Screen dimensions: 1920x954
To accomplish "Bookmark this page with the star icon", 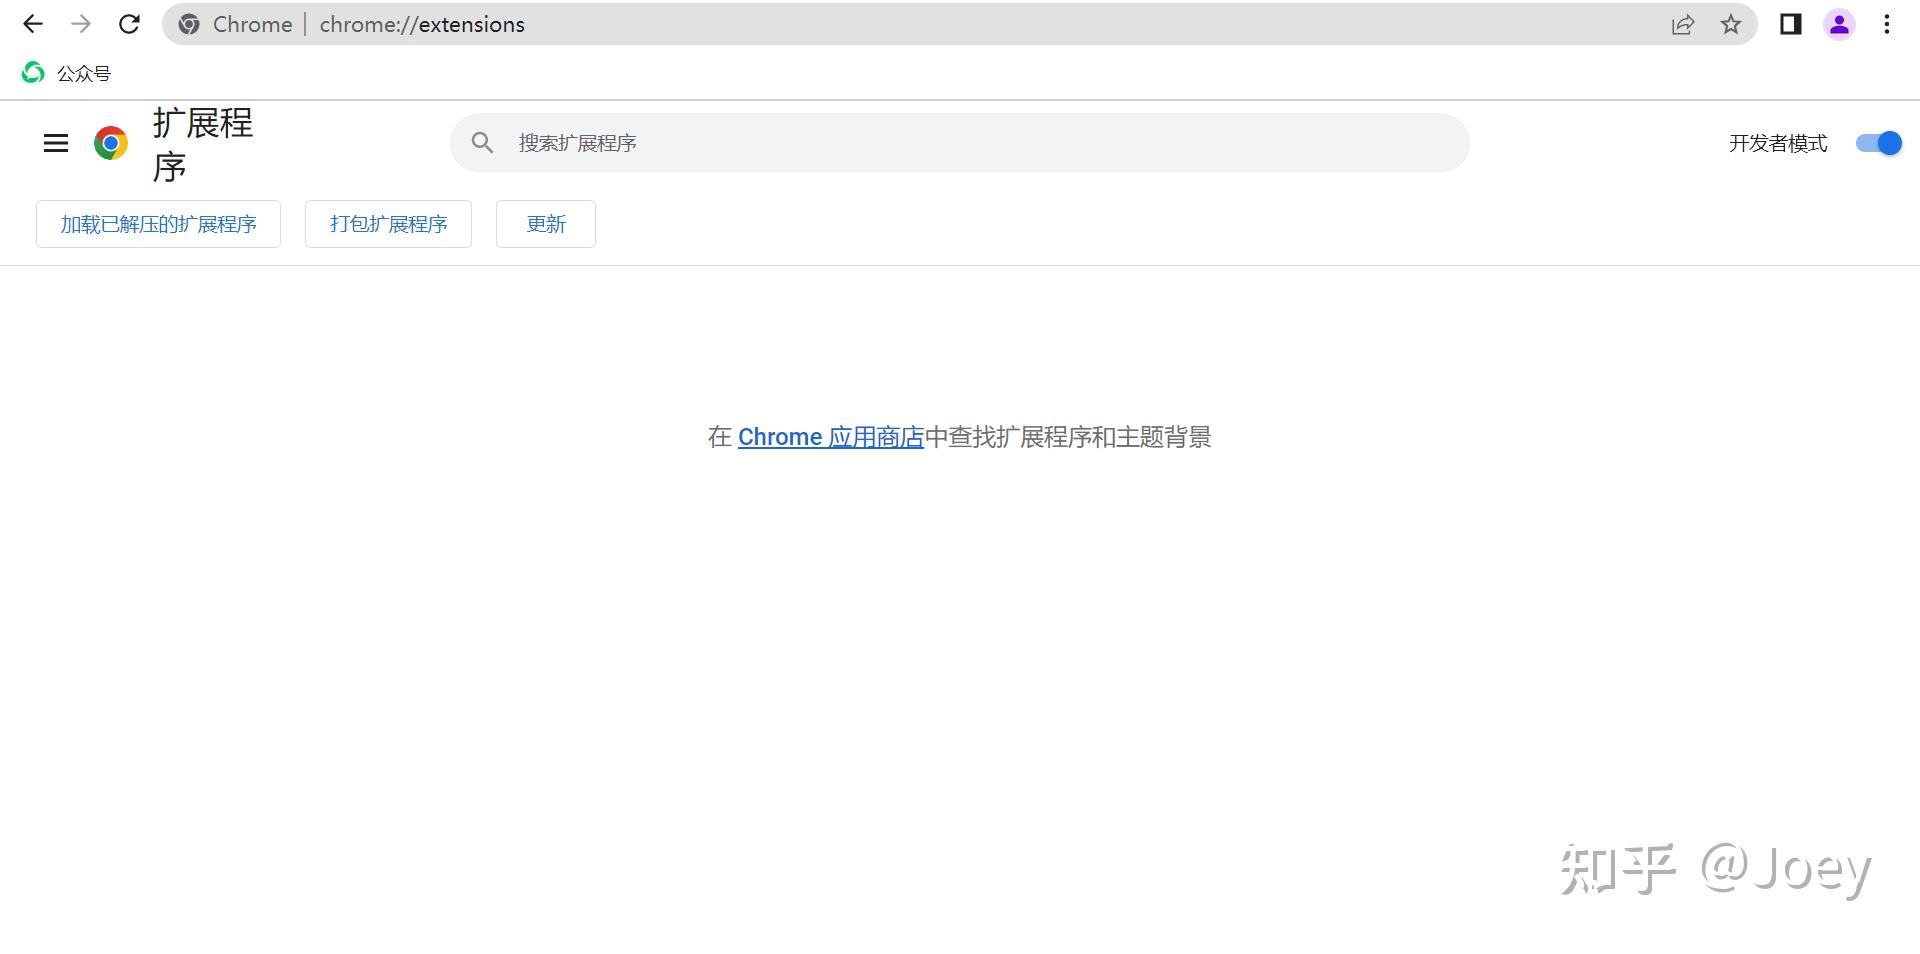I will point(1731,24).
